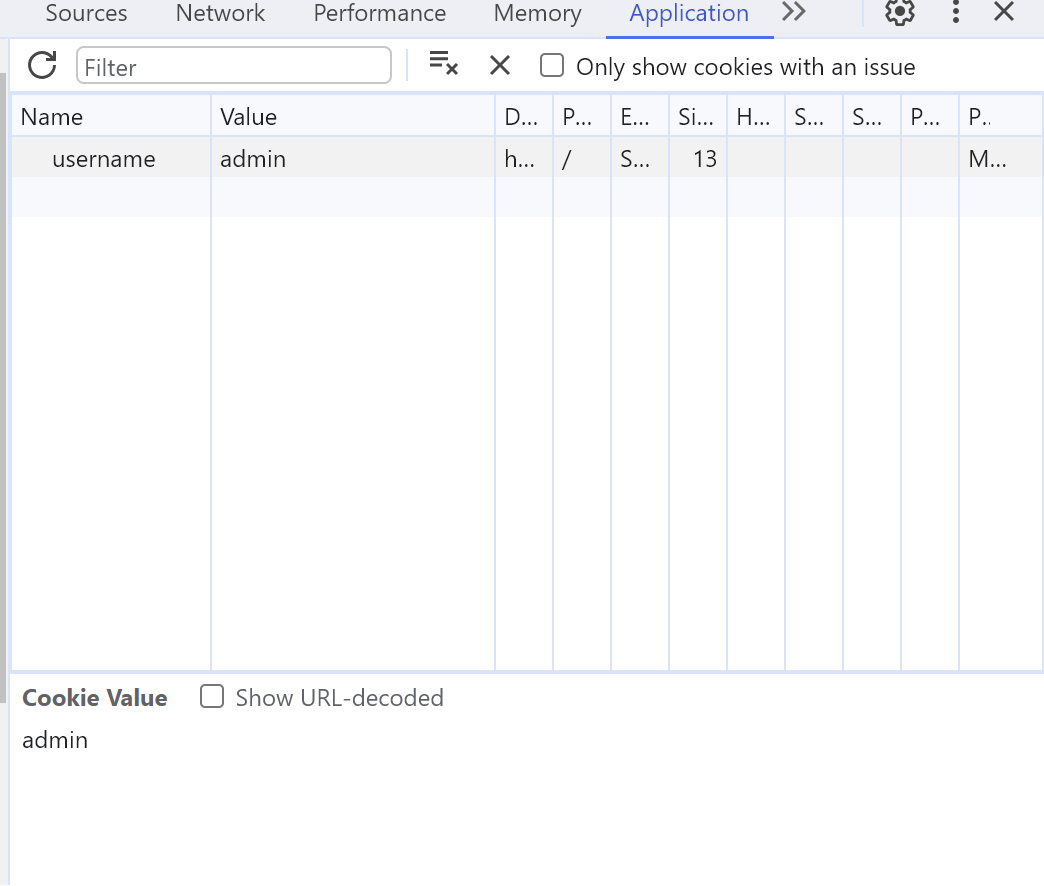Switch to the Sources tab
Viewport: 1044px width, 886px height.
click(x=86, y=14)
